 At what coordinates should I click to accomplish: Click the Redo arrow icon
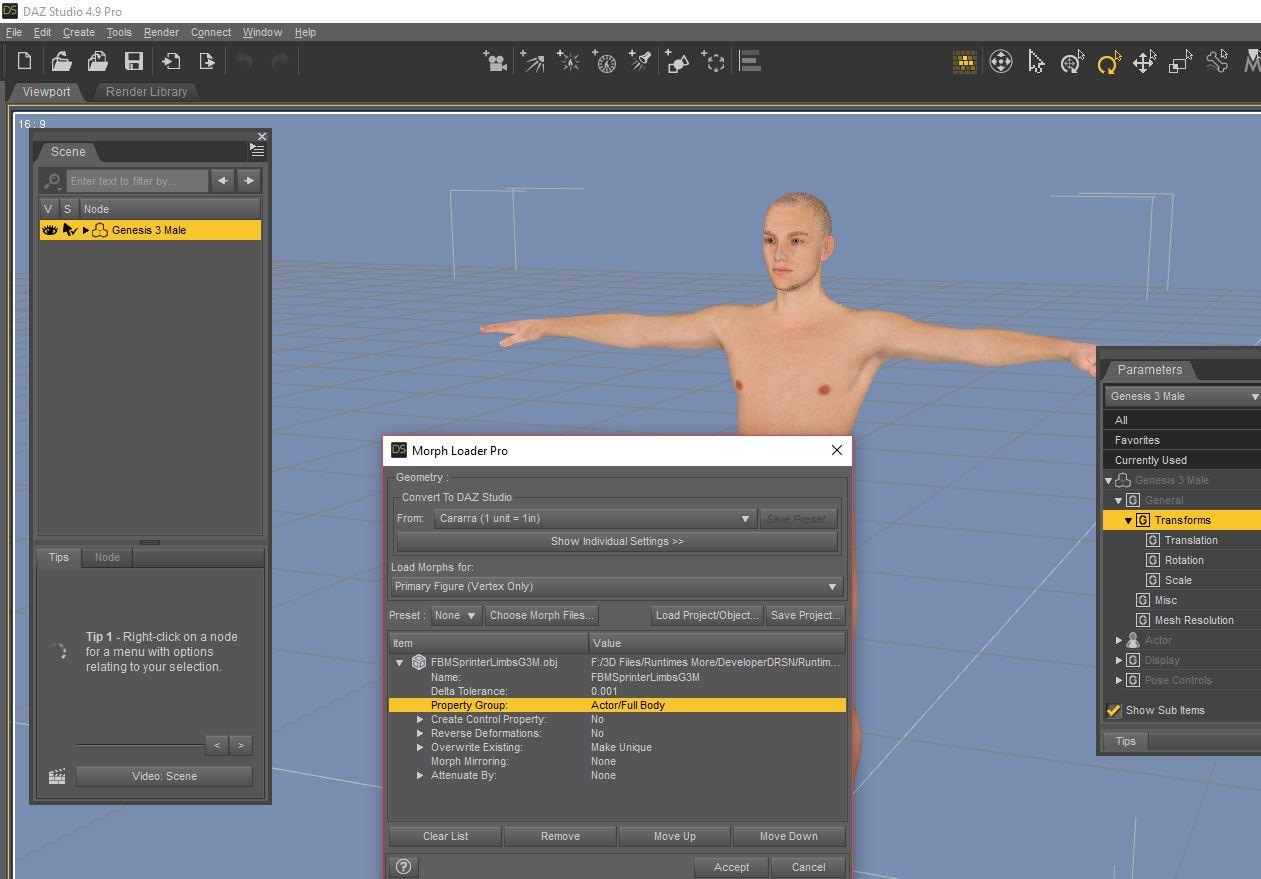click(280, 61)
